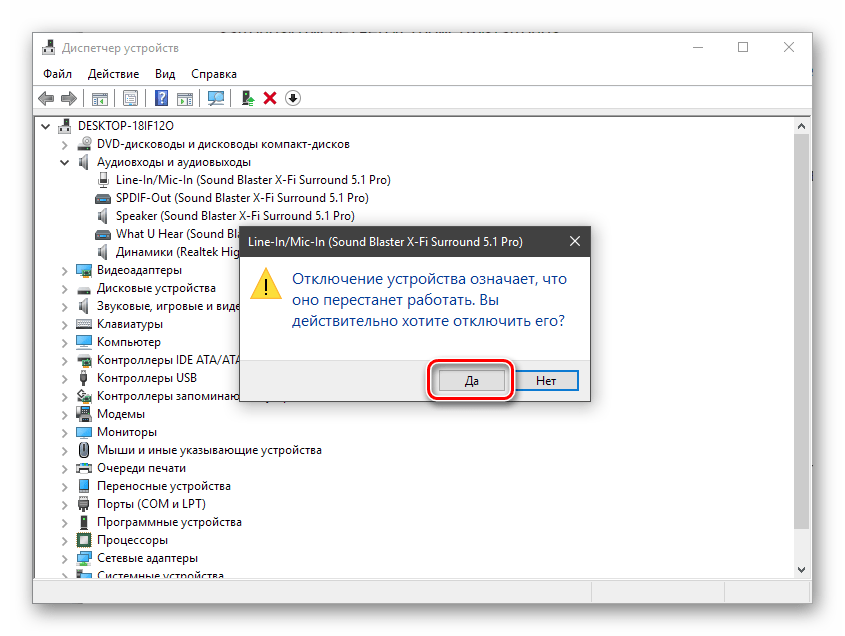Click Scan for hardware changes monitor icon
The image size is (845, 636).
[215, 98]
